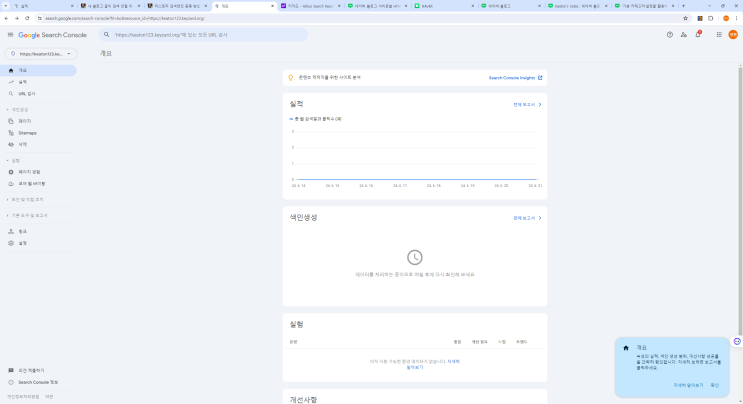Click the round assistant icon at right edge
The image size is (743, 404).
point(737,341)
